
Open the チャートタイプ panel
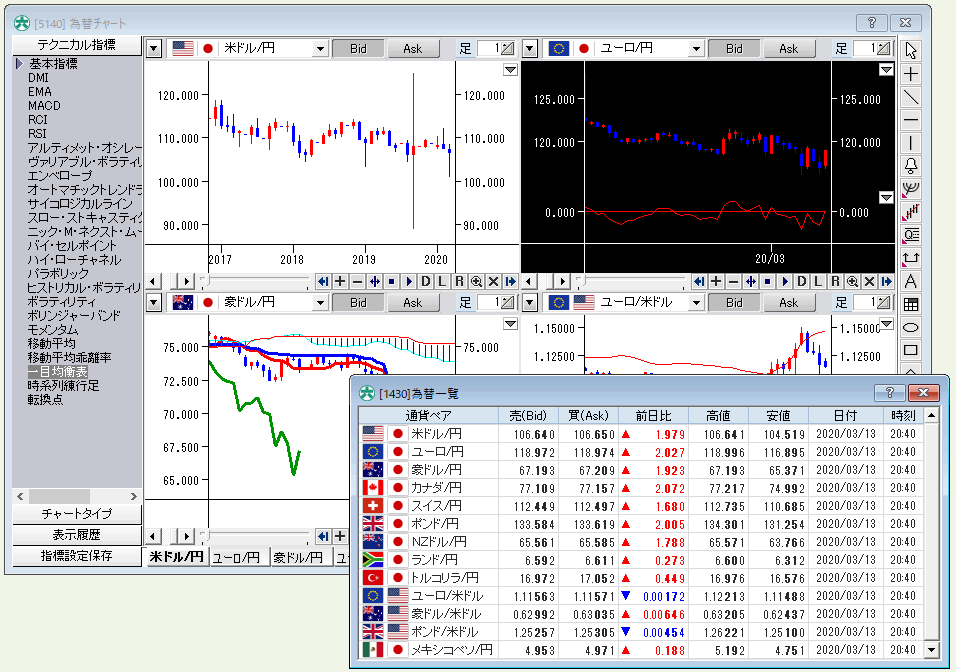(77, 513)
